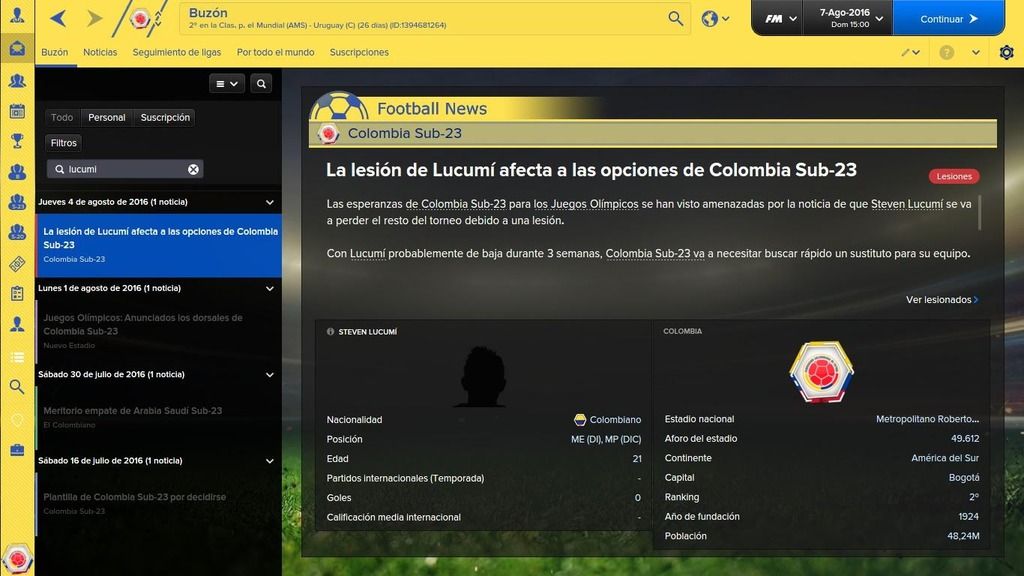Open the briefcase icon in sidebar
The width and height of the screenshot is (1024, 576).
[x=17, y=450]
